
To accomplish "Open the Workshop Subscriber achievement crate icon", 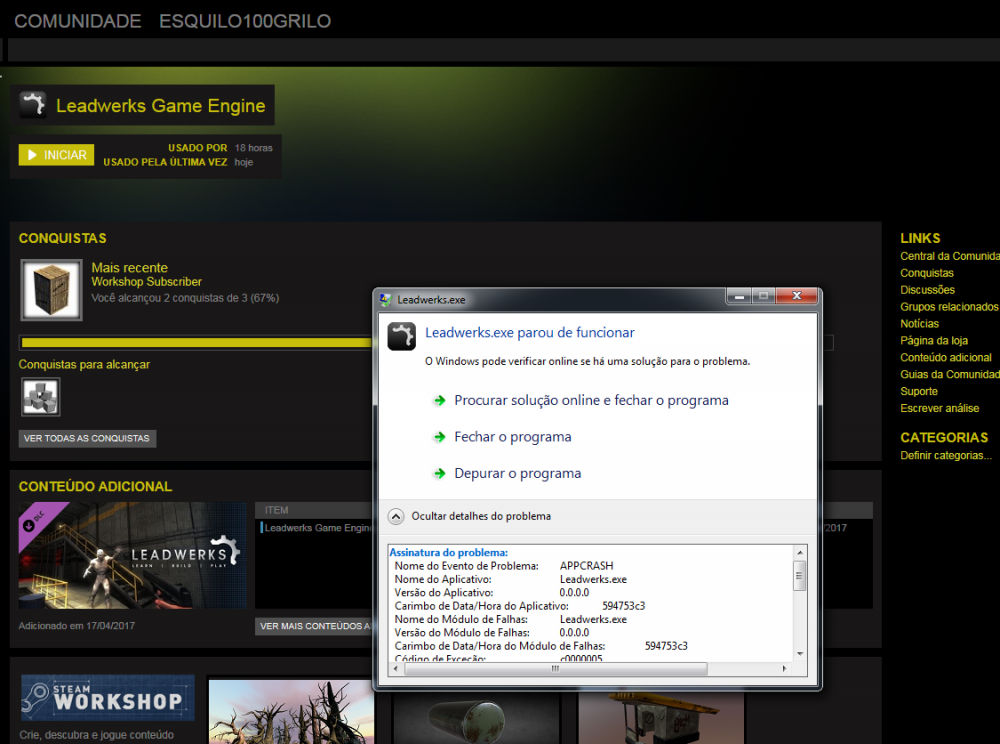I will (x=52, y=289).
